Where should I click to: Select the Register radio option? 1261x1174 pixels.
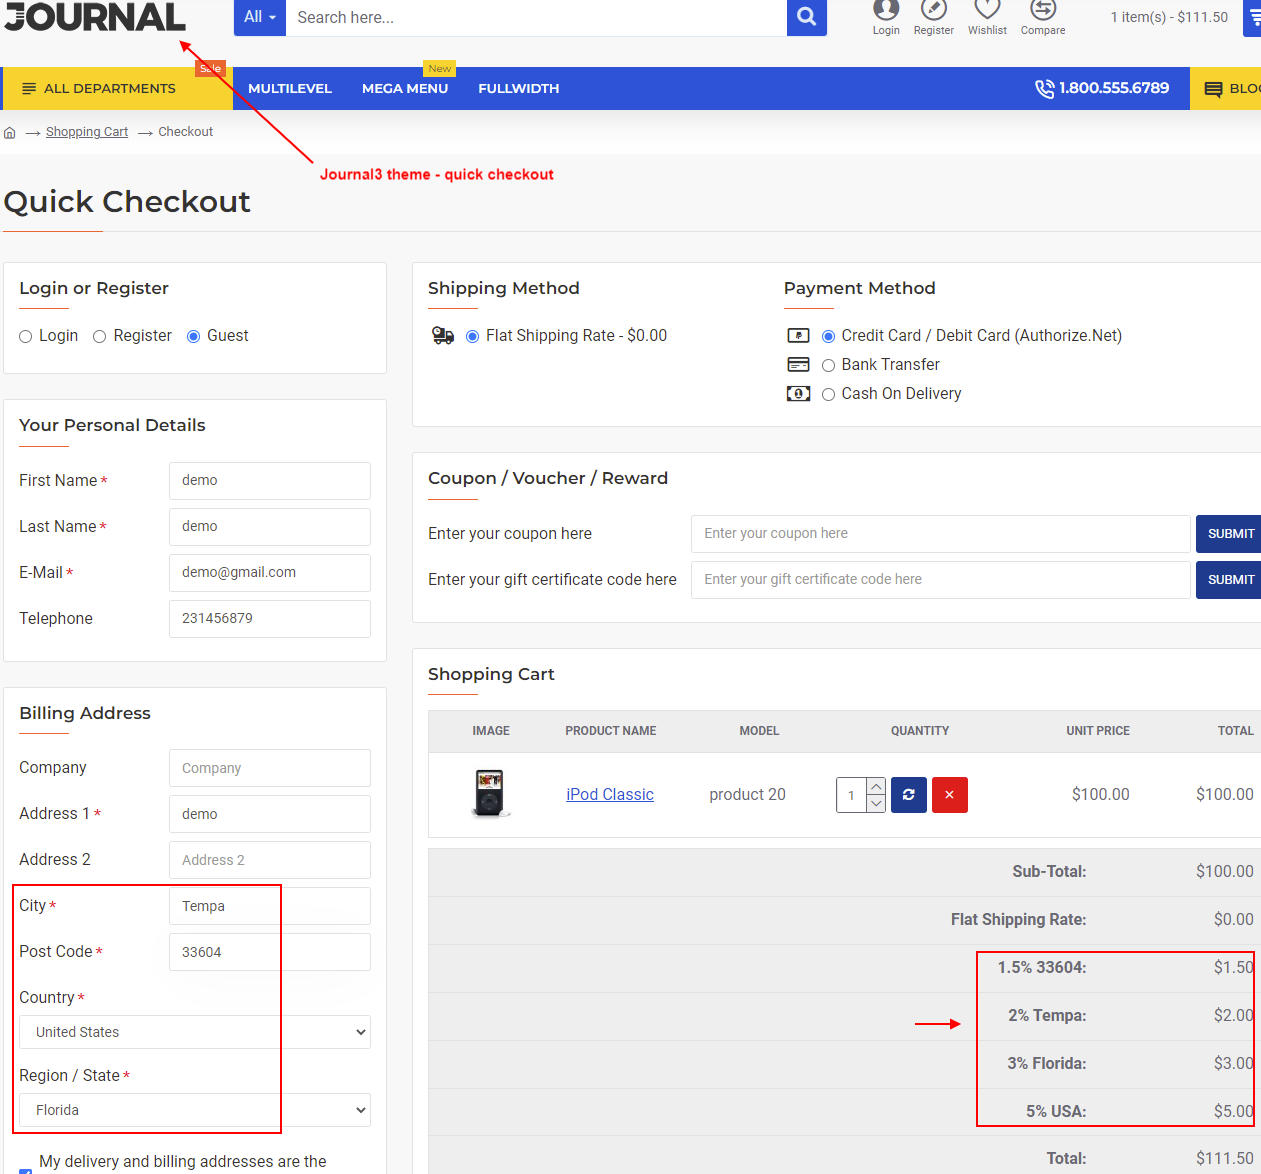(100, 337)
